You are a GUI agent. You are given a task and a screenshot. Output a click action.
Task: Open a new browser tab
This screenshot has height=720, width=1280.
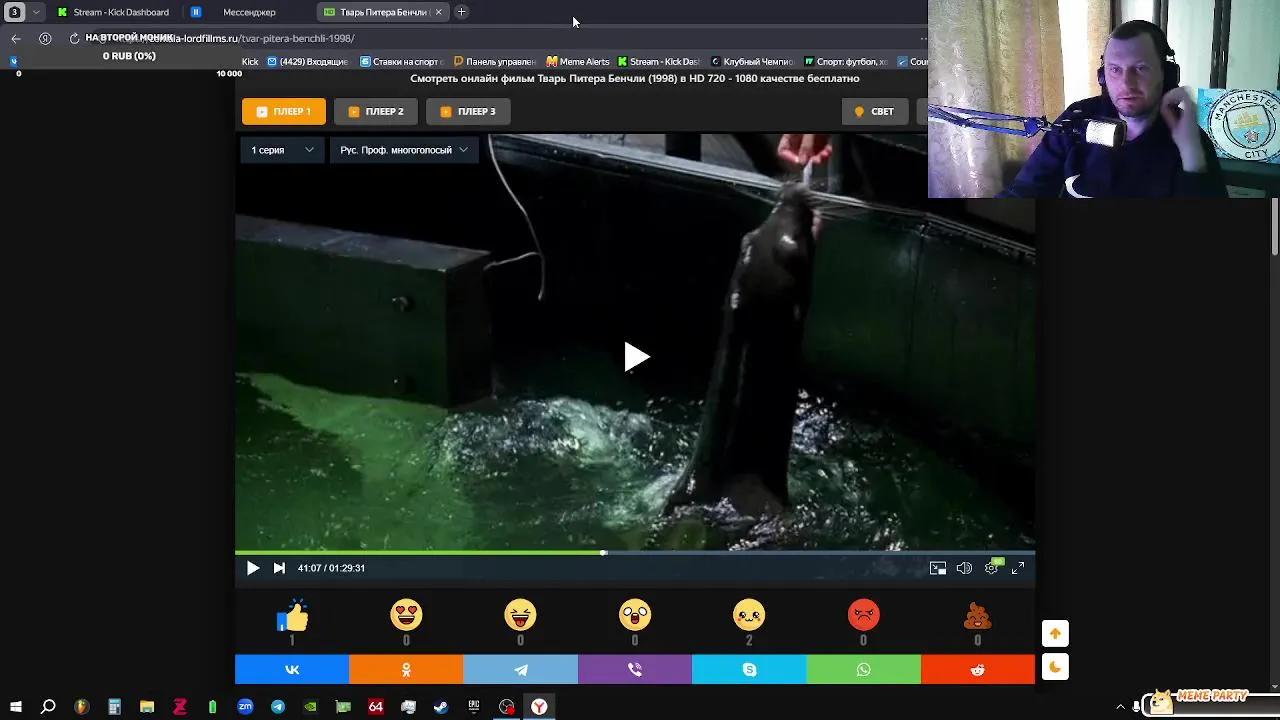point(461,12)
